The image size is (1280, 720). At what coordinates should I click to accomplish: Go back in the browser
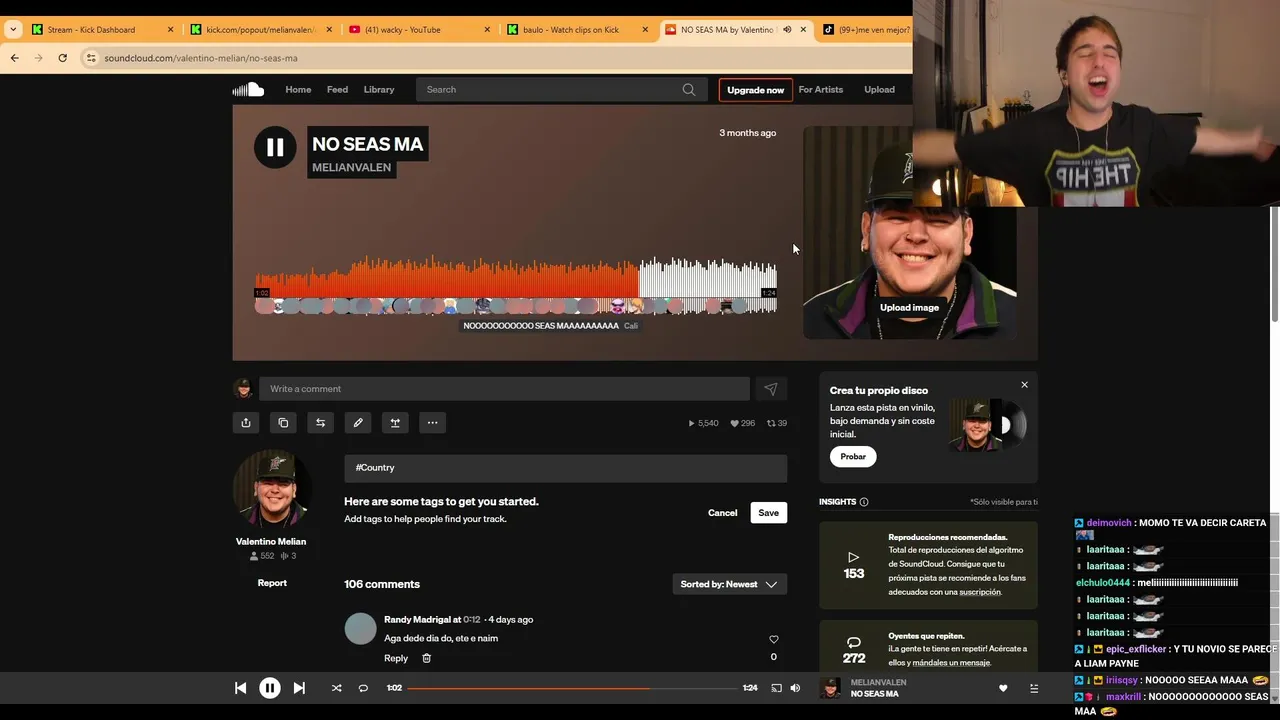15,58
